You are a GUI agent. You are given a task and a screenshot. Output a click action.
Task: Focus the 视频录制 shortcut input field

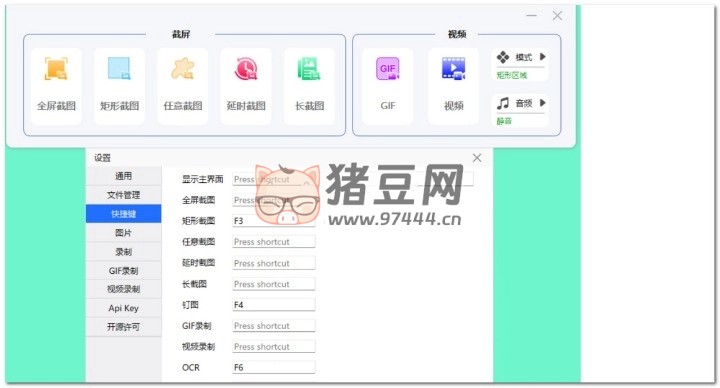[274, 347]
